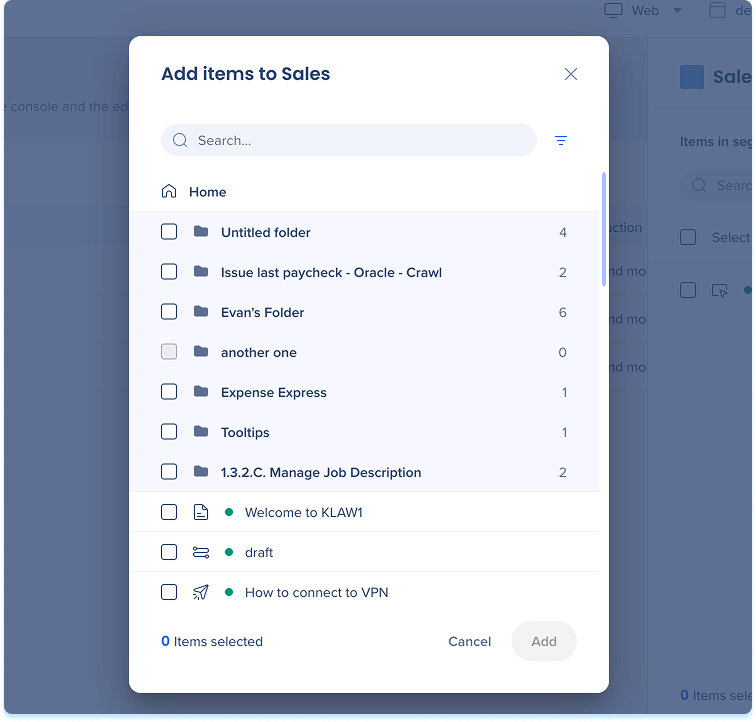Click the count 6 for Evan's Folder

[563, 313]
